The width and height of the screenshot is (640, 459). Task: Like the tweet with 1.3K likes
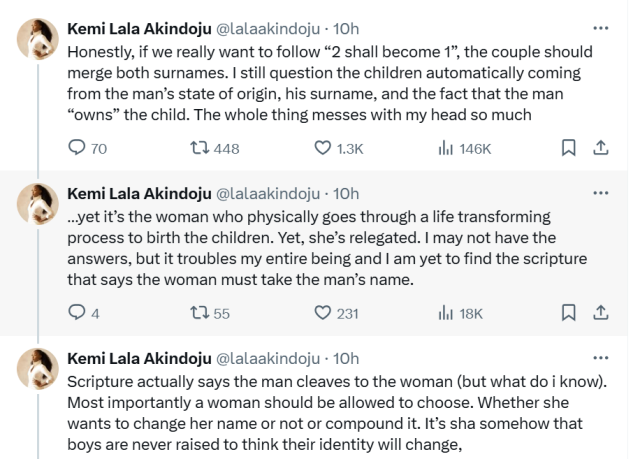click(x=323, y=148)
